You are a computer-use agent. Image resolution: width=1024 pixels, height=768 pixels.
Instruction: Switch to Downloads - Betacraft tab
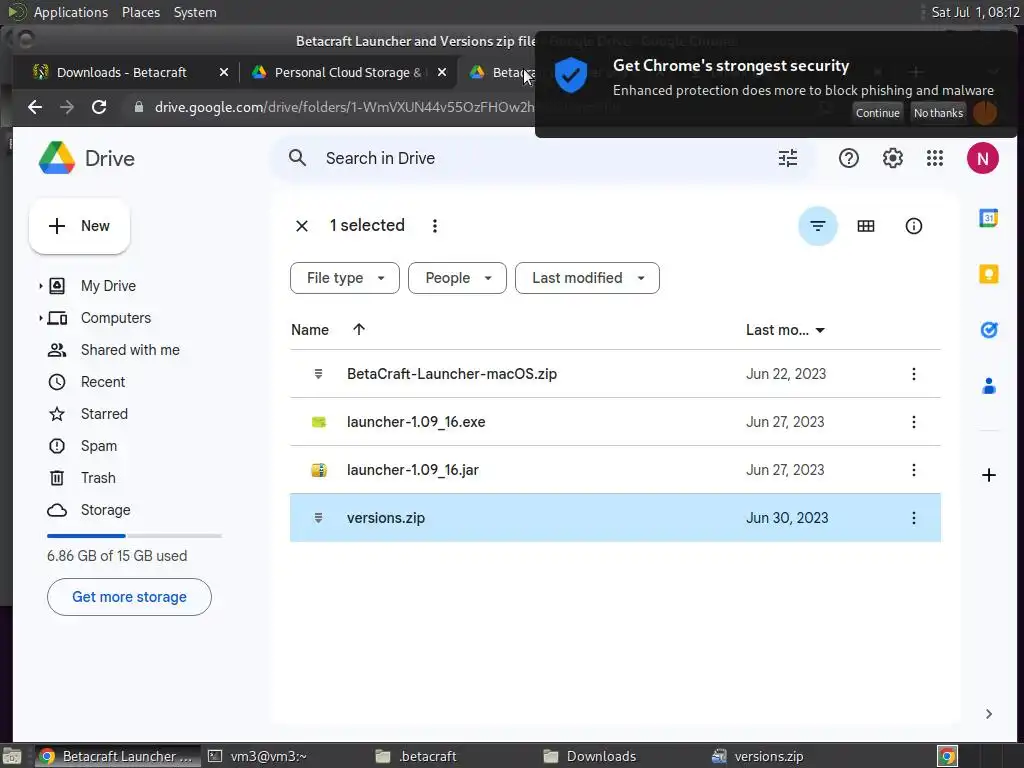click(121, 72)
